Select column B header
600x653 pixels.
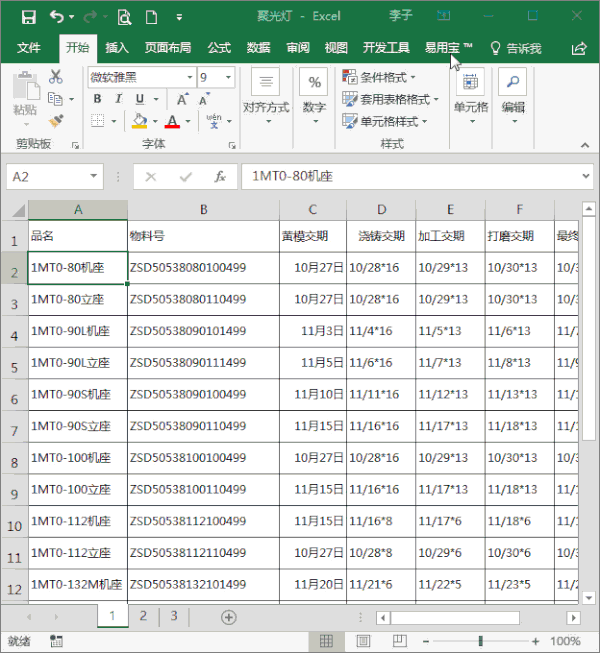point(204,209)
